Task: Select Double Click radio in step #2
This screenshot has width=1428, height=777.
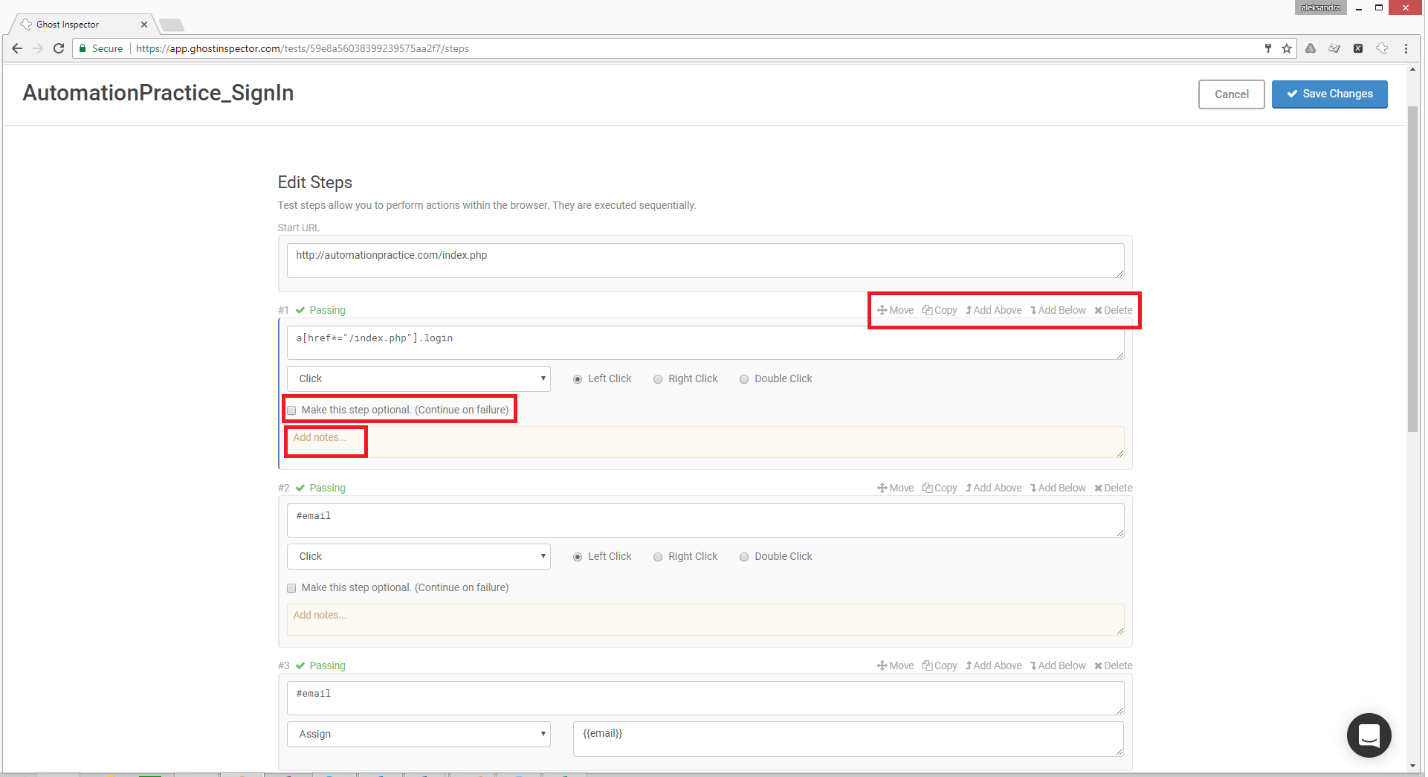Action: point(744,557)
